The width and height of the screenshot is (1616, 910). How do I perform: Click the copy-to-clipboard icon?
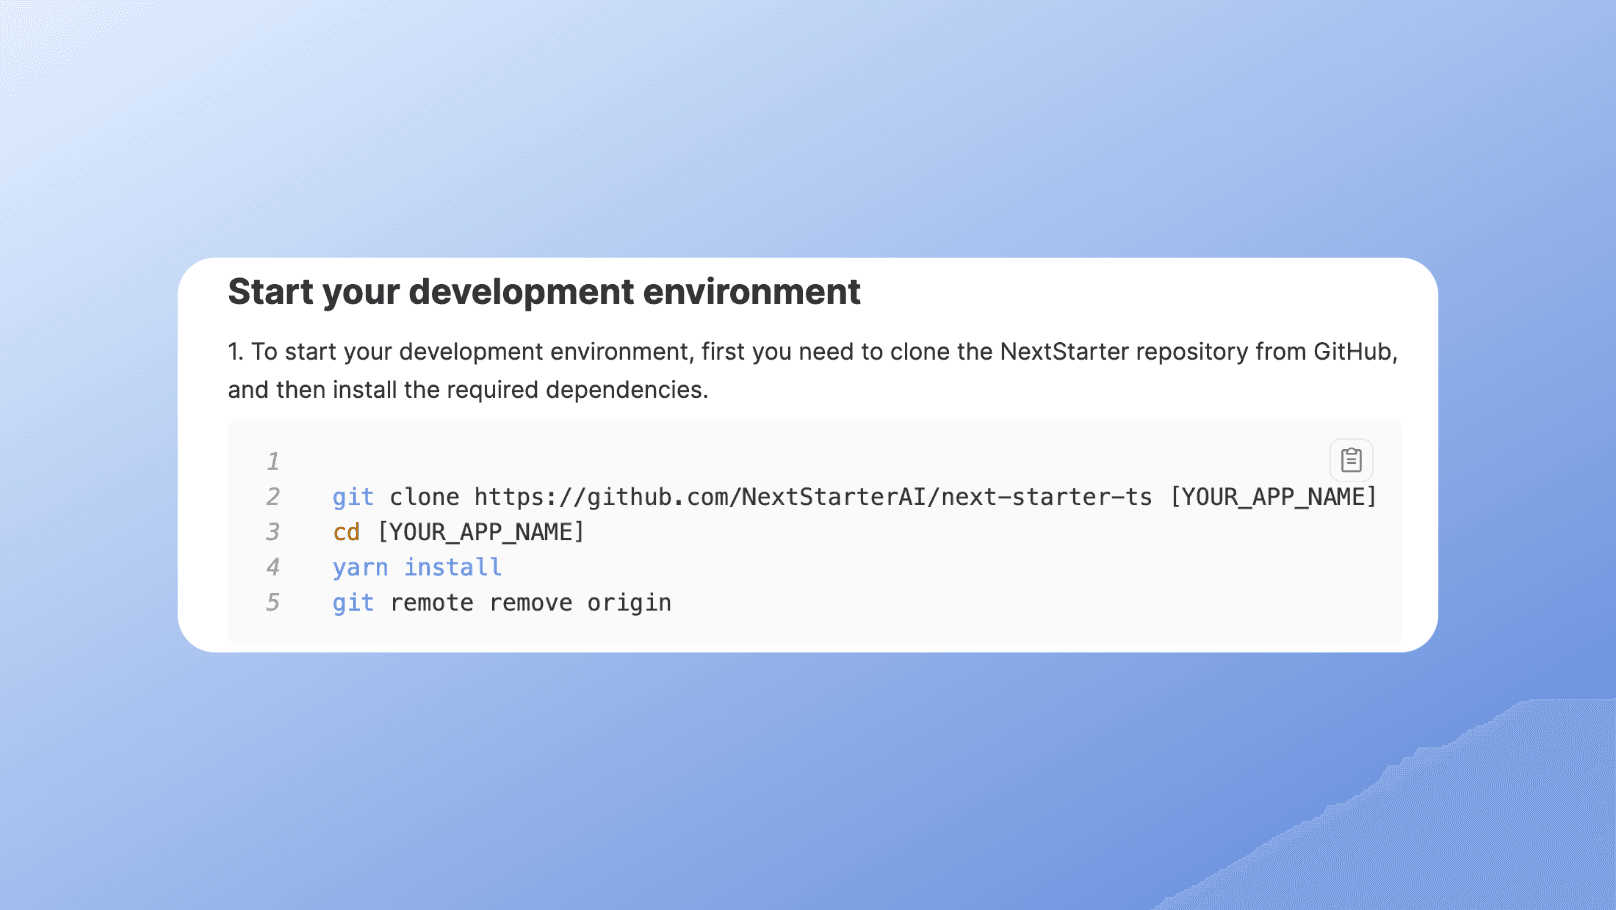(1352, 459)
